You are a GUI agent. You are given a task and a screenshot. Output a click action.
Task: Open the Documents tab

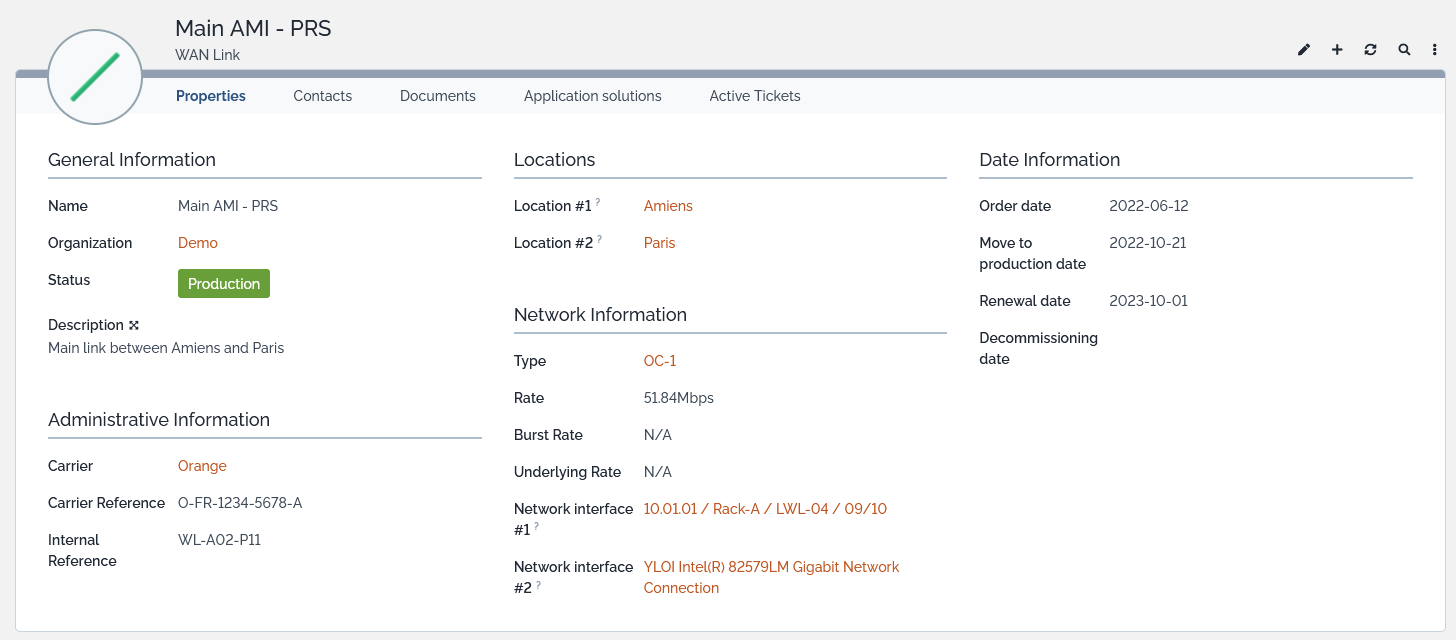437,96
